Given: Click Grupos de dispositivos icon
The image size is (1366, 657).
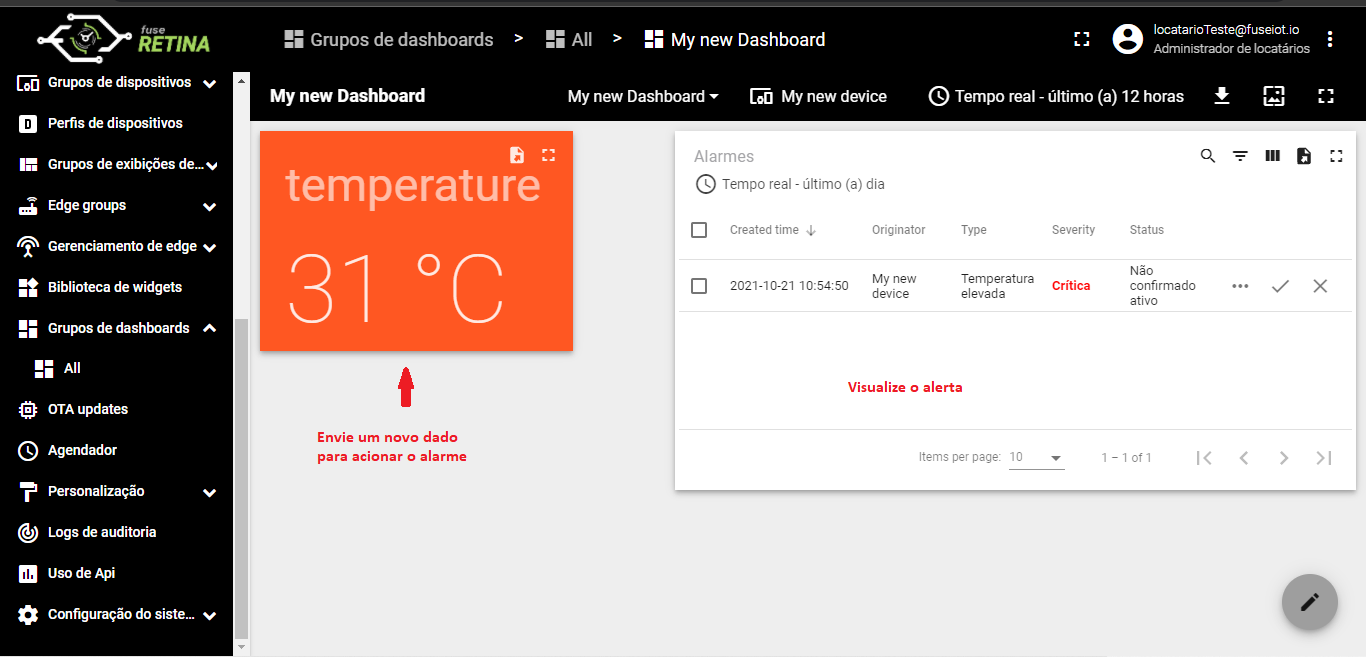Looking at the screenshot, I should coord(29,82).
